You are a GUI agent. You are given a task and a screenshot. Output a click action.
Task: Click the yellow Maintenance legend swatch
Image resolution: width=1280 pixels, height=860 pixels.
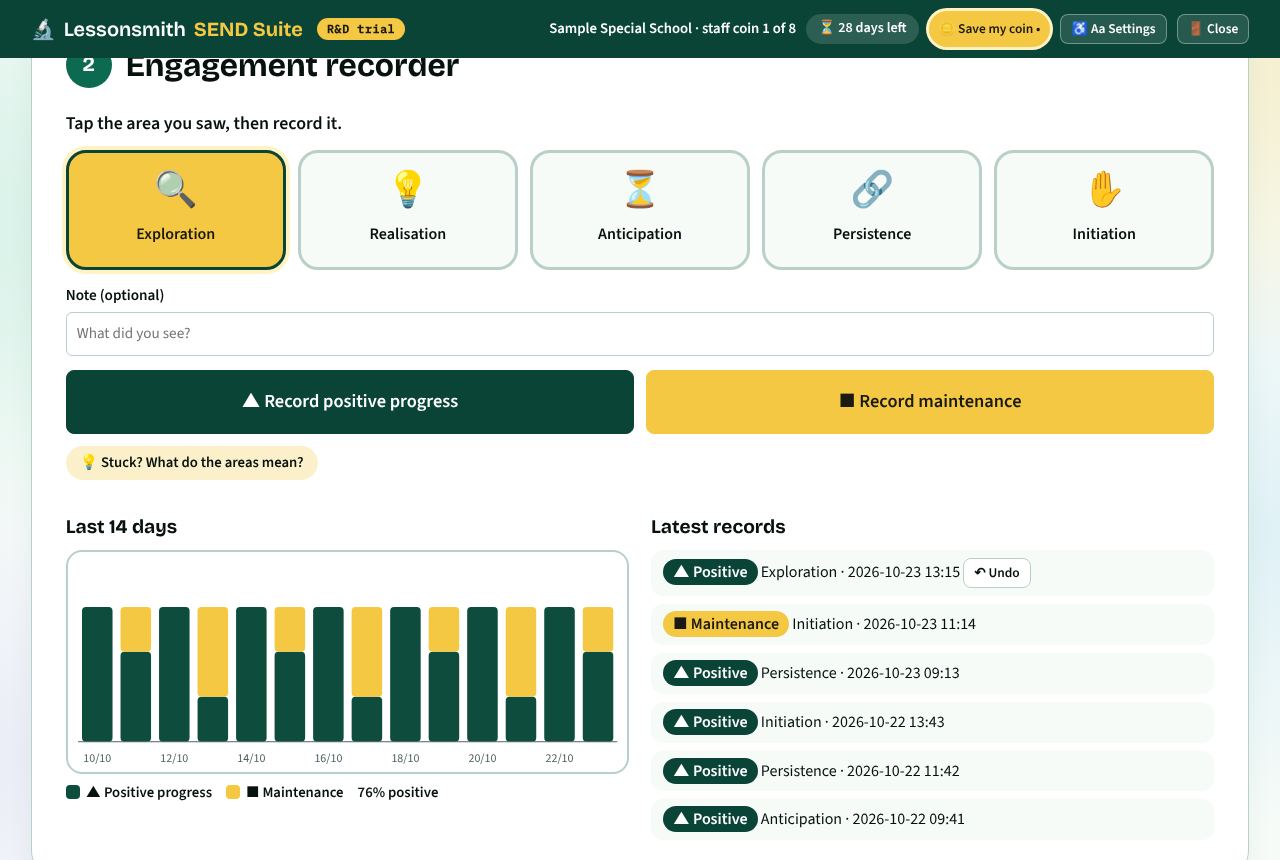click(x=233, y=792)
